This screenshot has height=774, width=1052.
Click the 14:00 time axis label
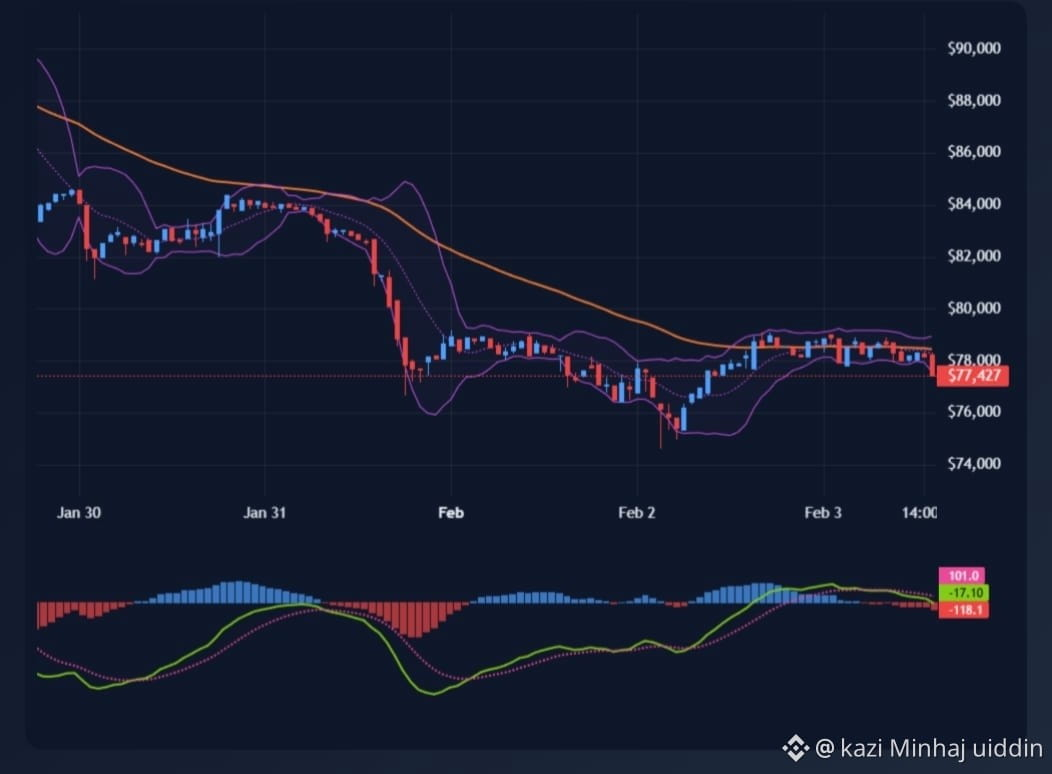919,513
